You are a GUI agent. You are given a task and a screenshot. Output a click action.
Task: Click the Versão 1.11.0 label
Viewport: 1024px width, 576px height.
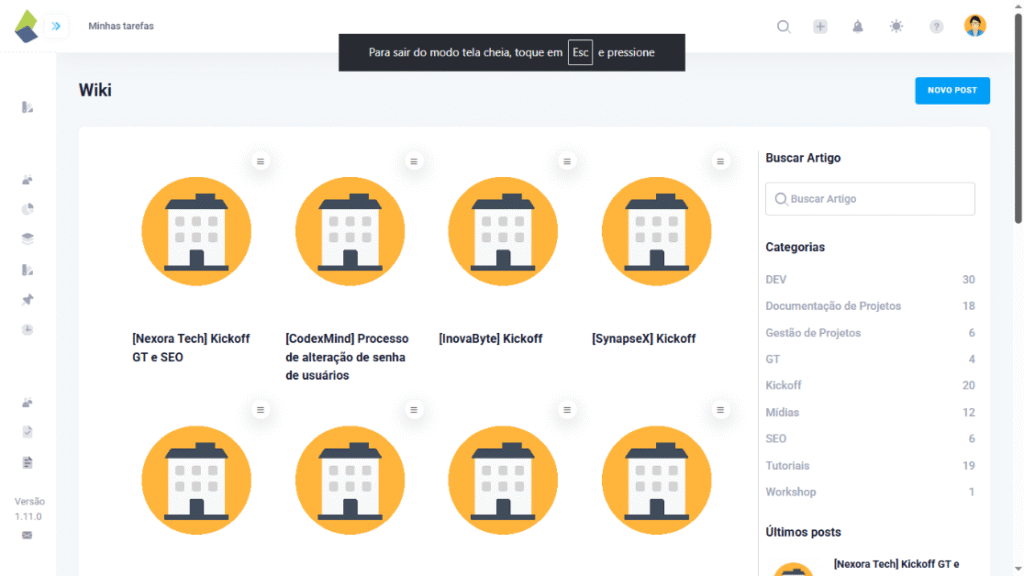coord(29,509)
